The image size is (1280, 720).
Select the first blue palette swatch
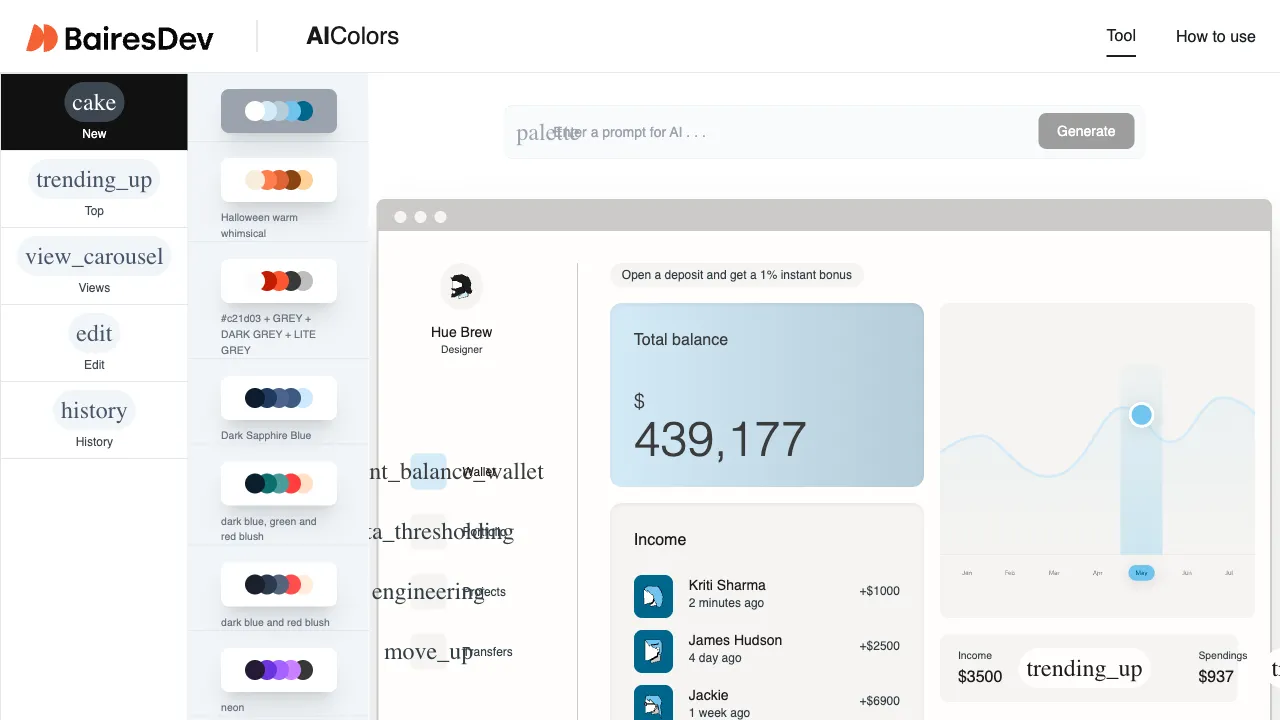[x=279, y=111]
